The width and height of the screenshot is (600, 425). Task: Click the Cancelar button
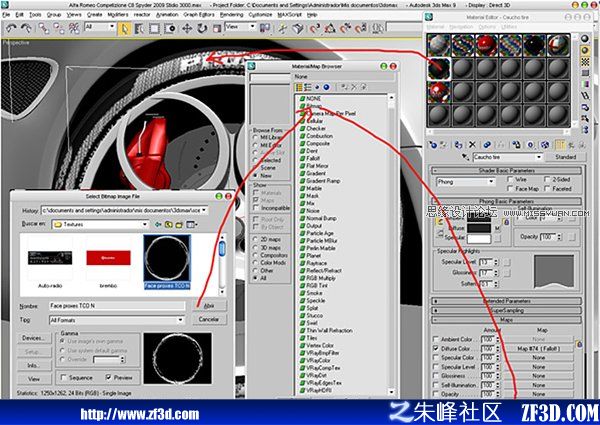(209, 319)
